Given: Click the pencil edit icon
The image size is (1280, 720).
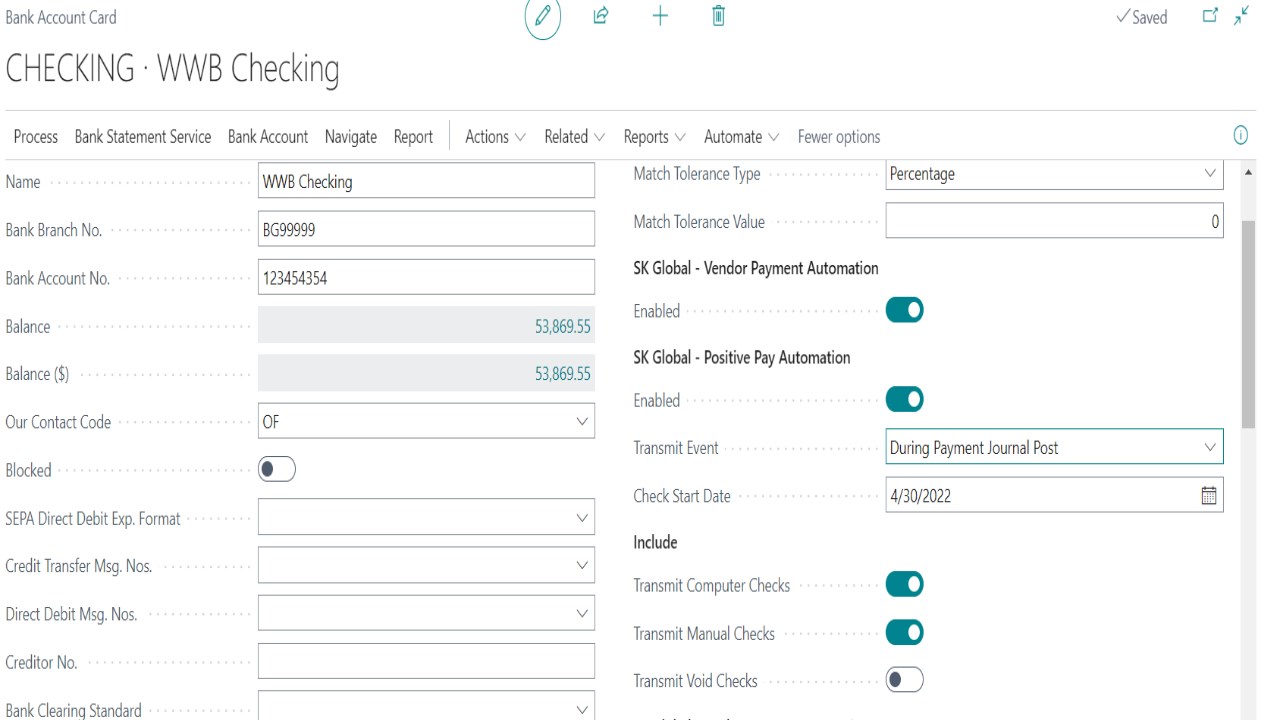Looking at the screenshot, I should (543, 17).
